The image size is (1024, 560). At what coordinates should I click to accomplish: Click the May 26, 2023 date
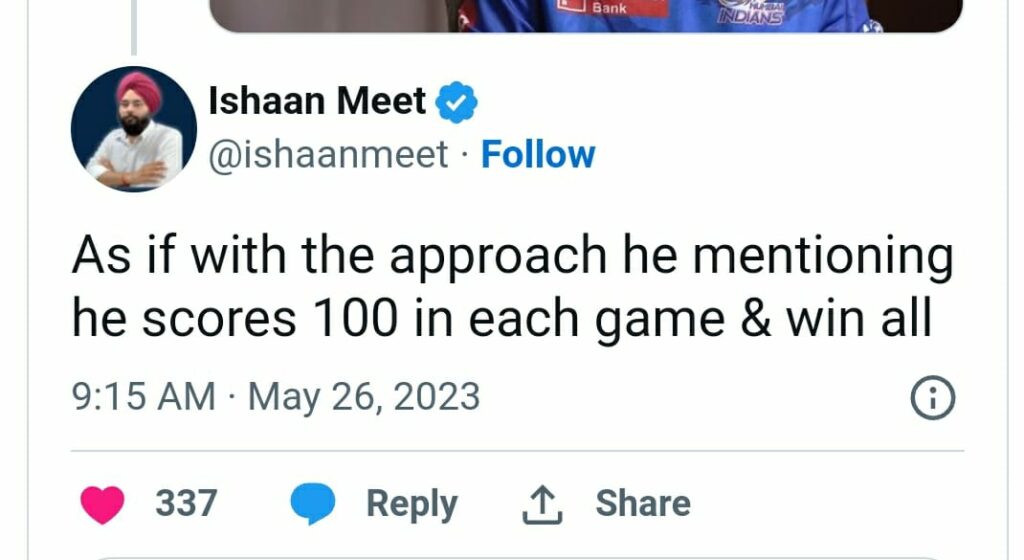pos(364,398)
